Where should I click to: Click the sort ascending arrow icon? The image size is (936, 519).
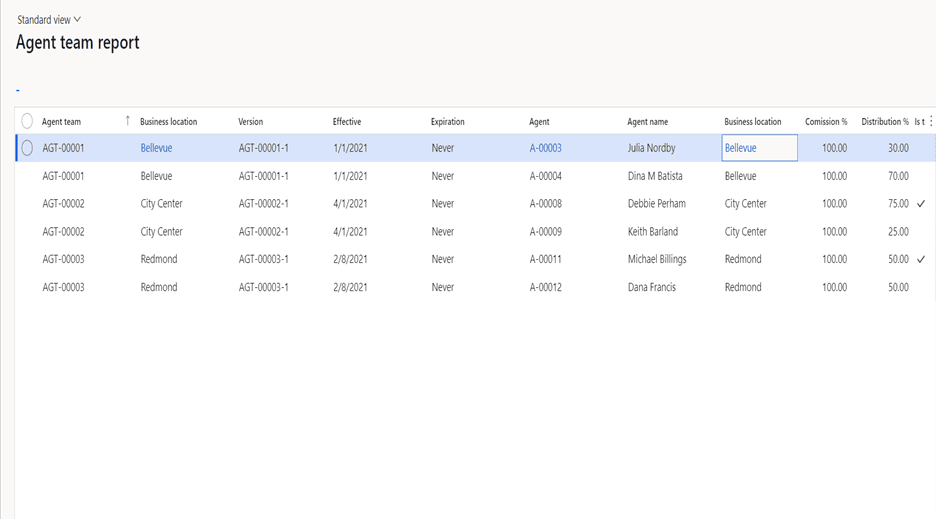pyautogui.click(x=127, y=121)
